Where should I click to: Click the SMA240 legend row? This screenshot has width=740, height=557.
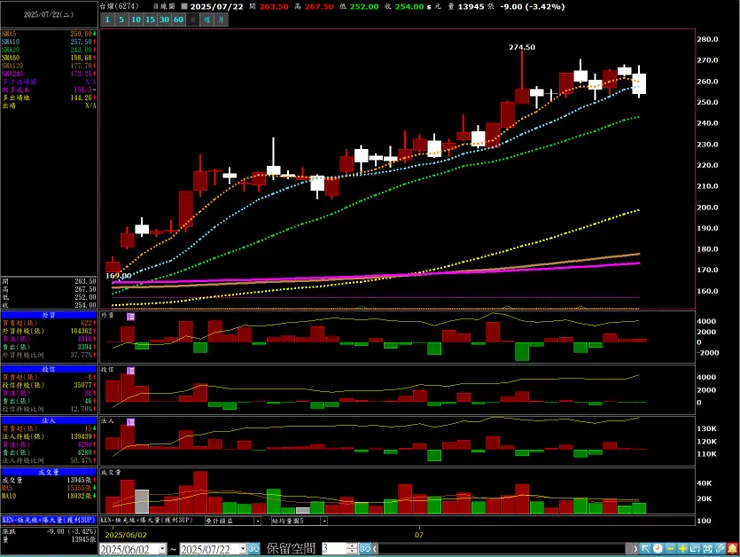pyautogui.click(x=49, y=74)
